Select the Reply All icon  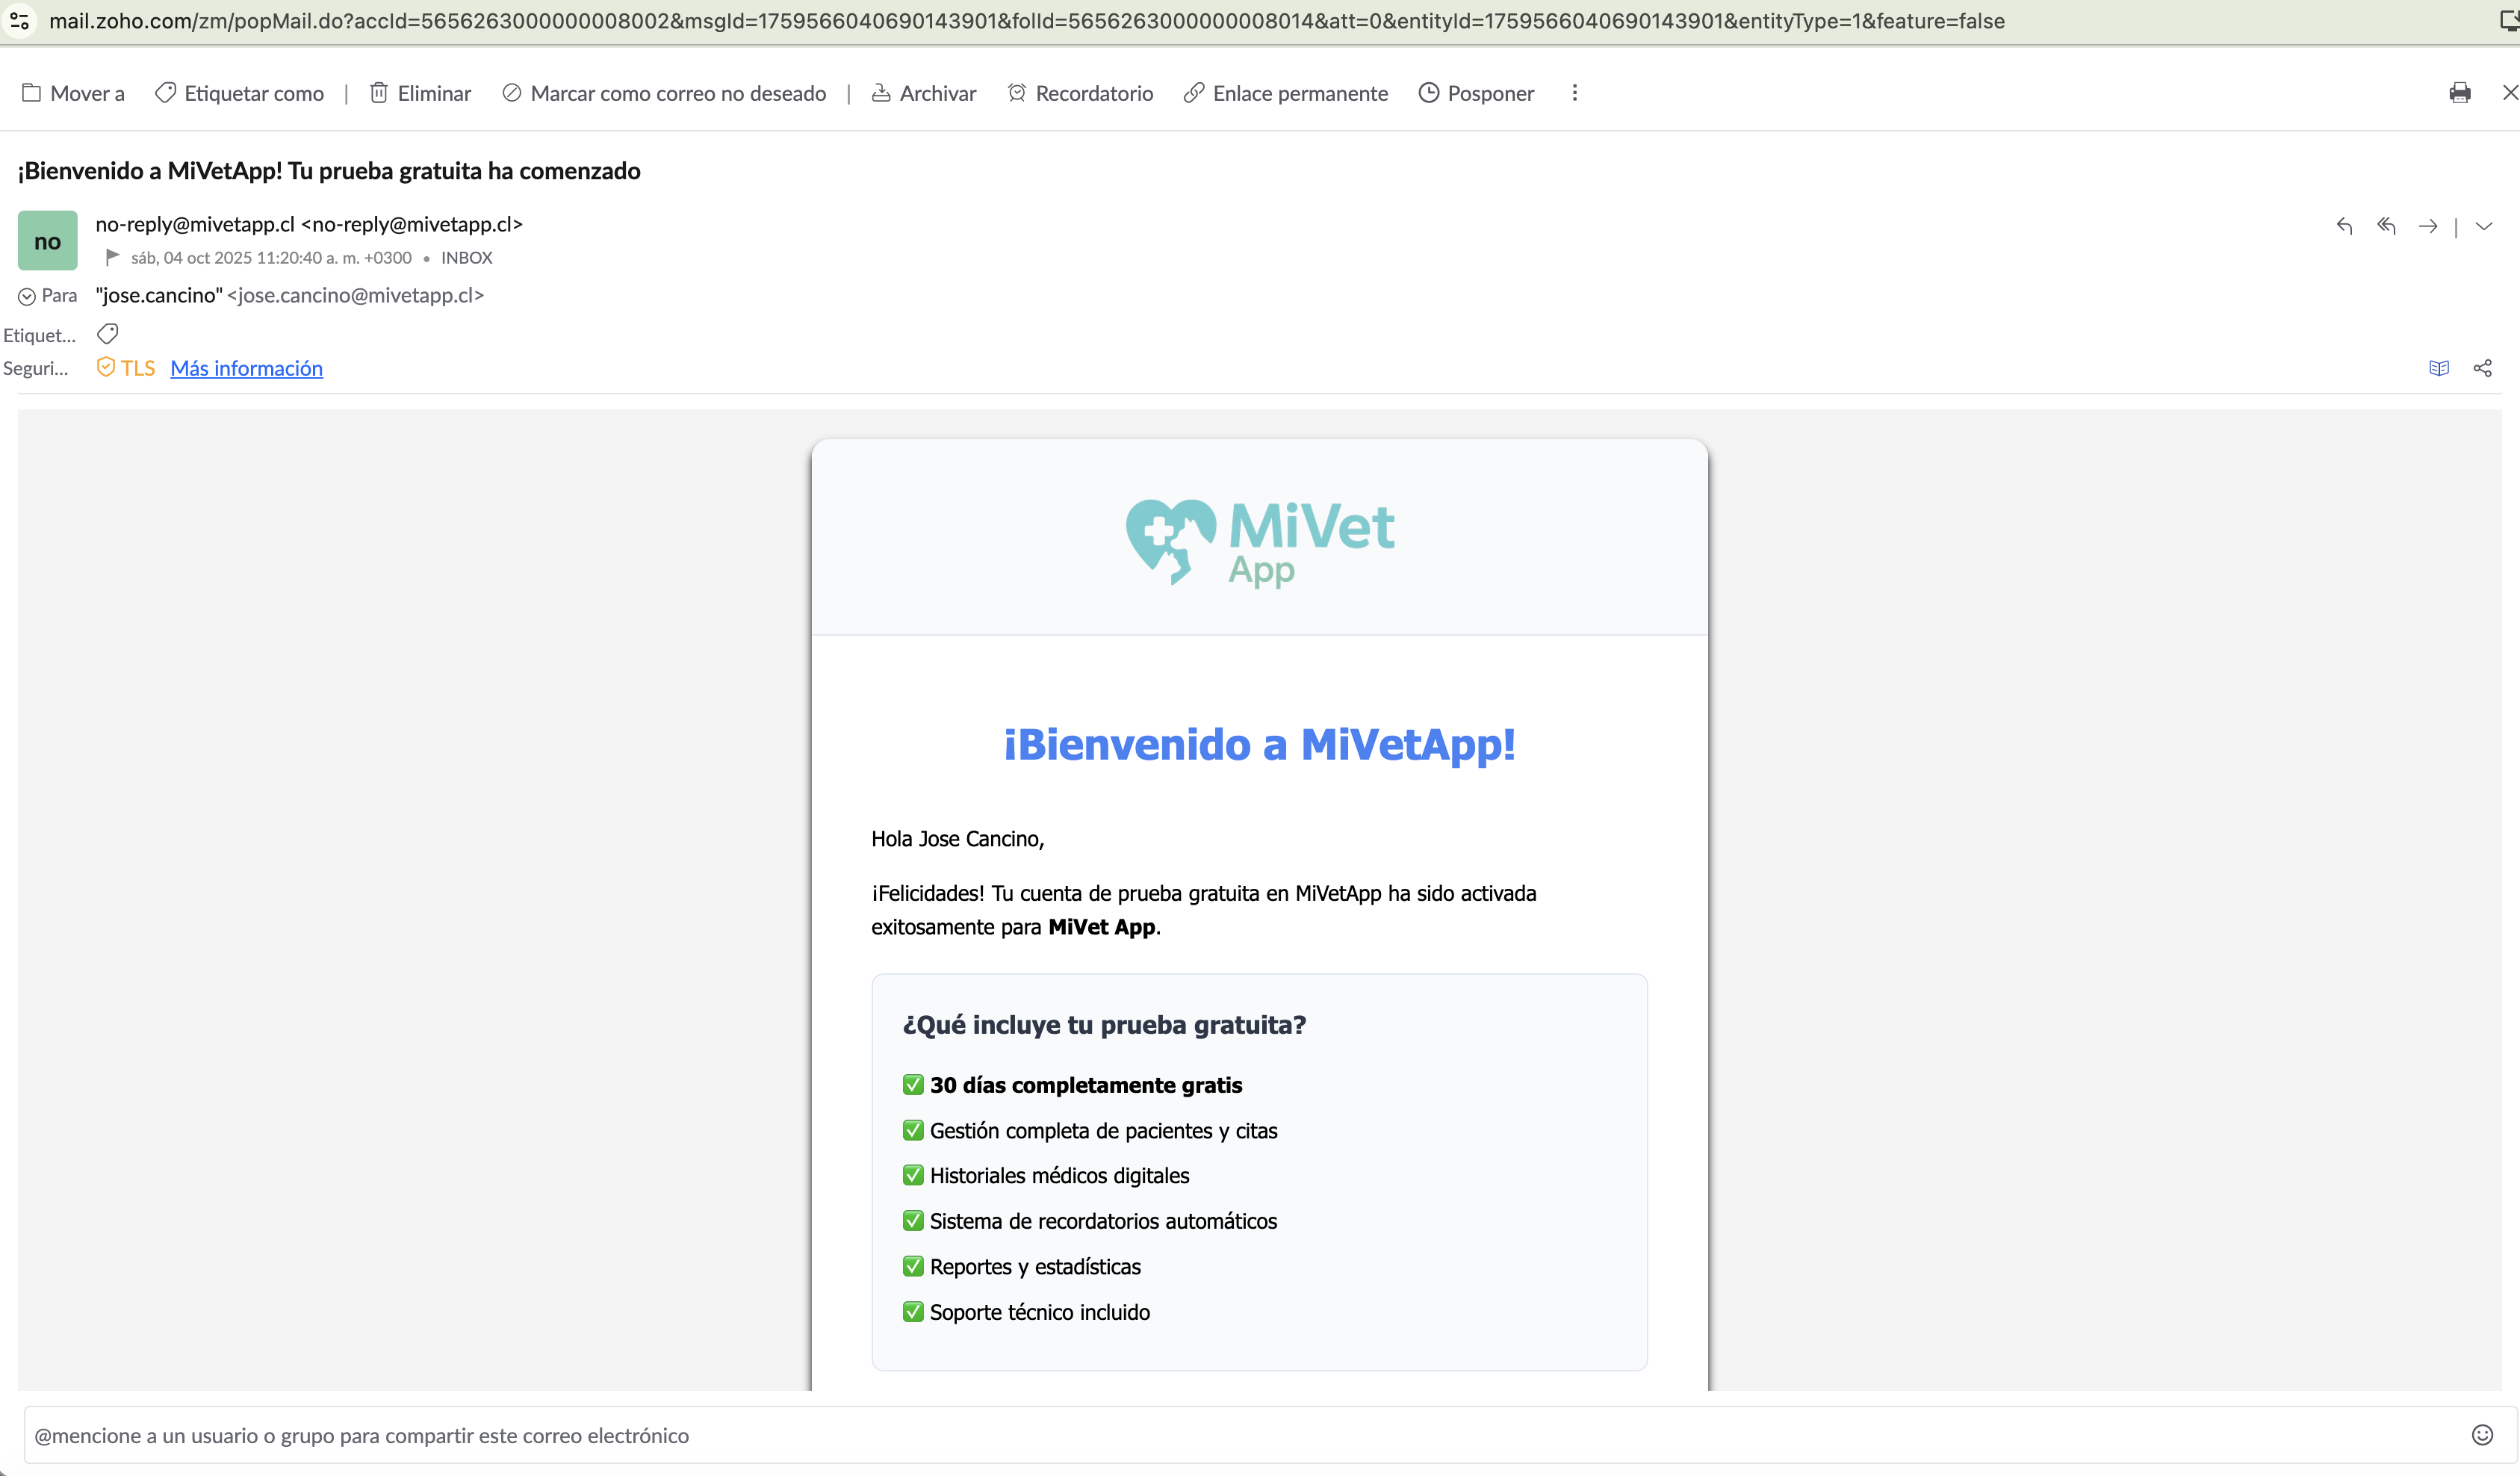[2387, 226]
